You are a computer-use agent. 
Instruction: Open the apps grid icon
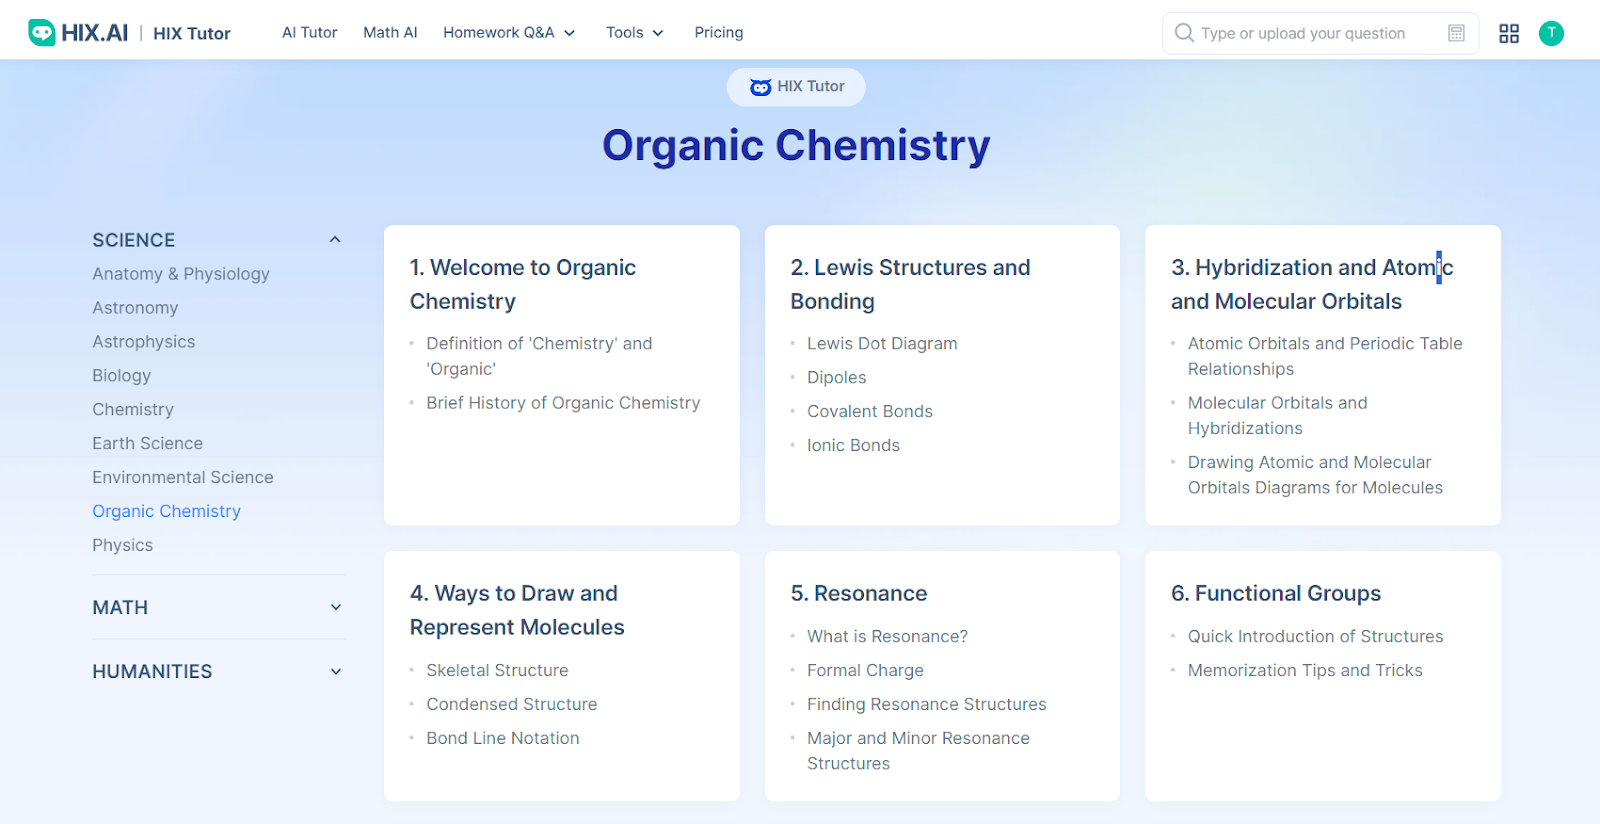point(1508,33)
